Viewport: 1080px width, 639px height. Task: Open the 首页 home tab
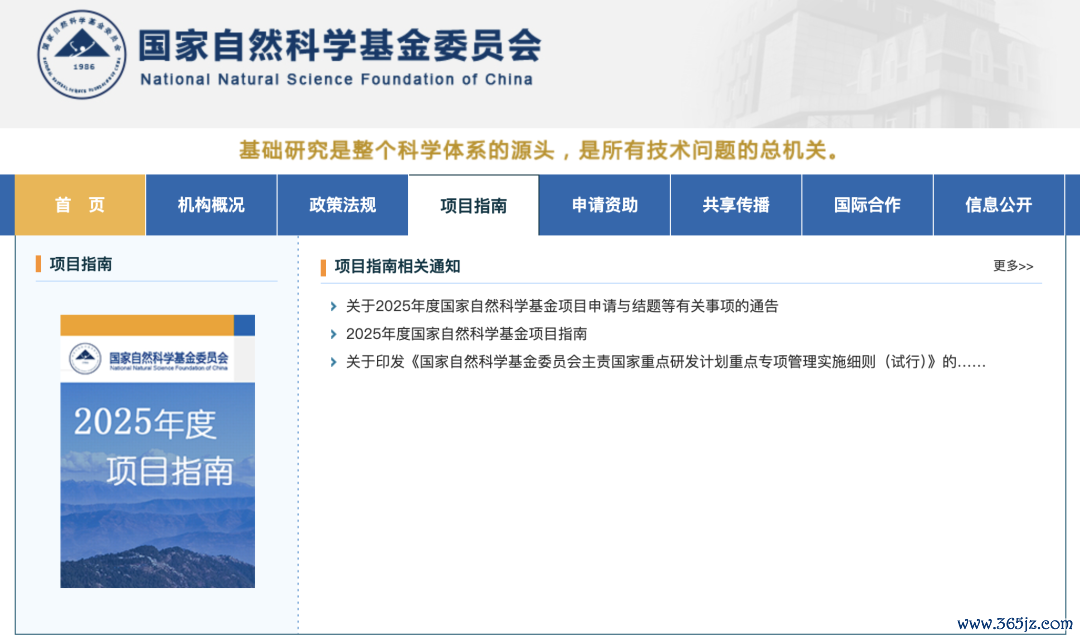80,205
